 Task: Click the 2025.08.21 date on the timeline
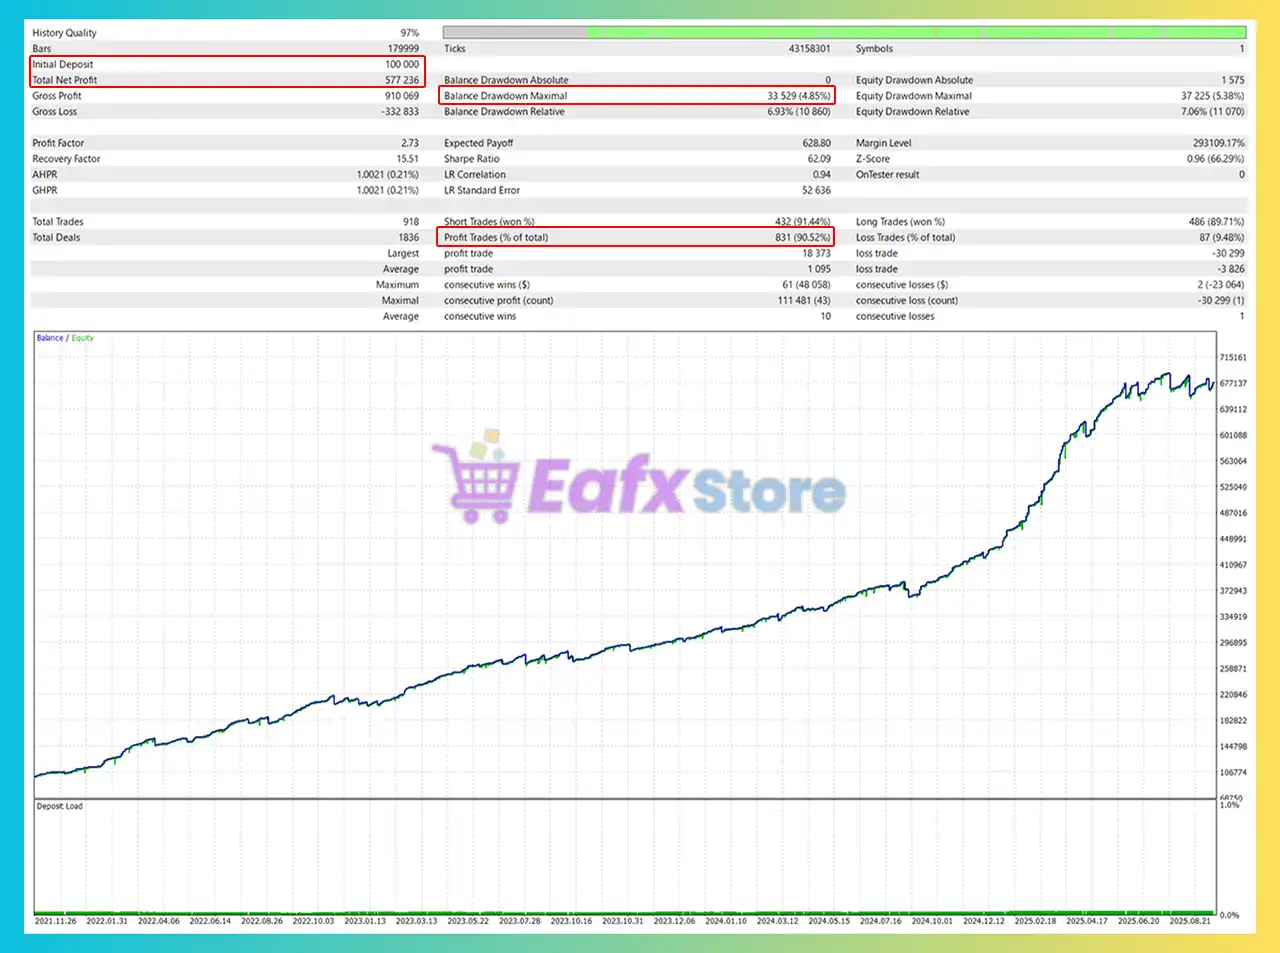point(1190,921)
